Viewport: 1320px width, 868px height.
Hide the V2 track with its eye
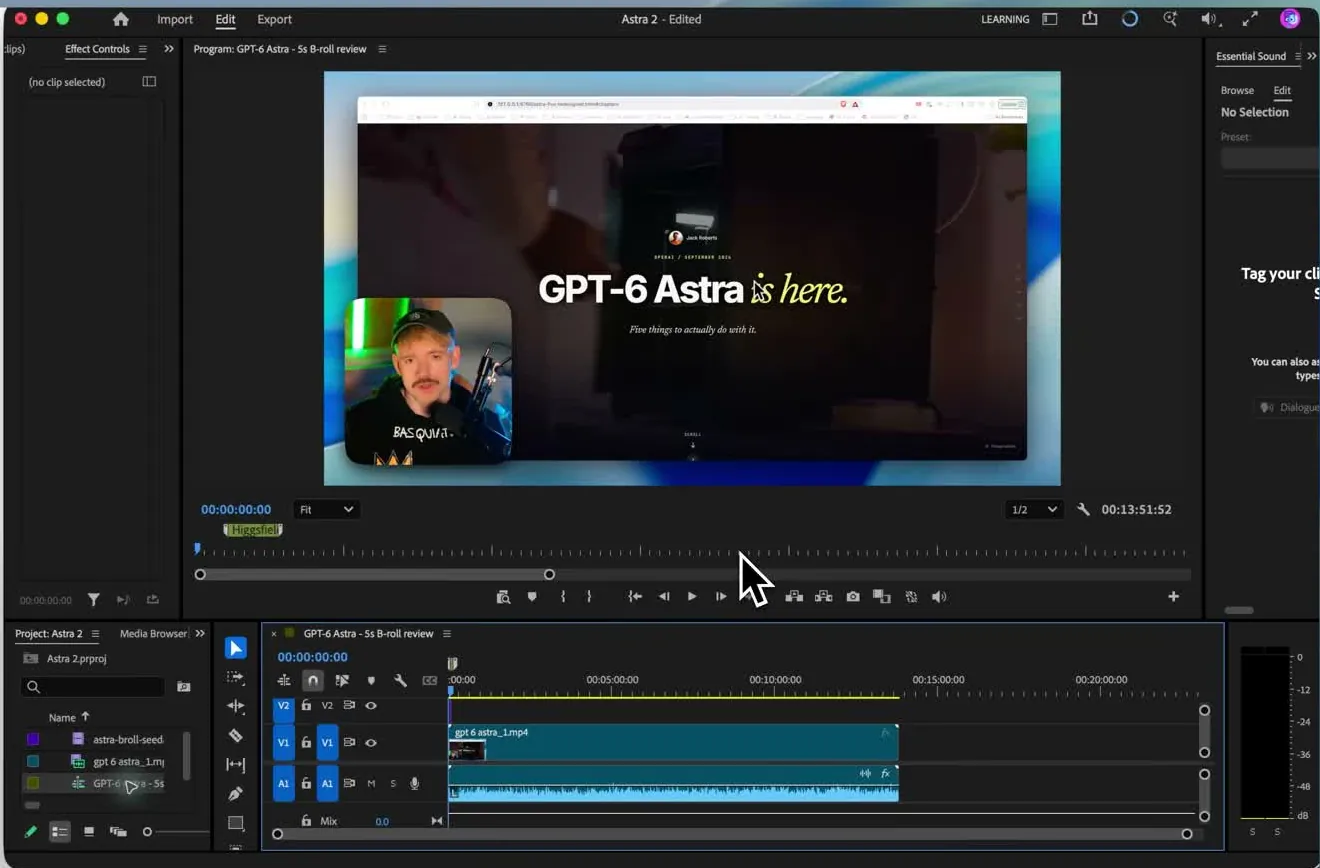[x=371, y=706]
